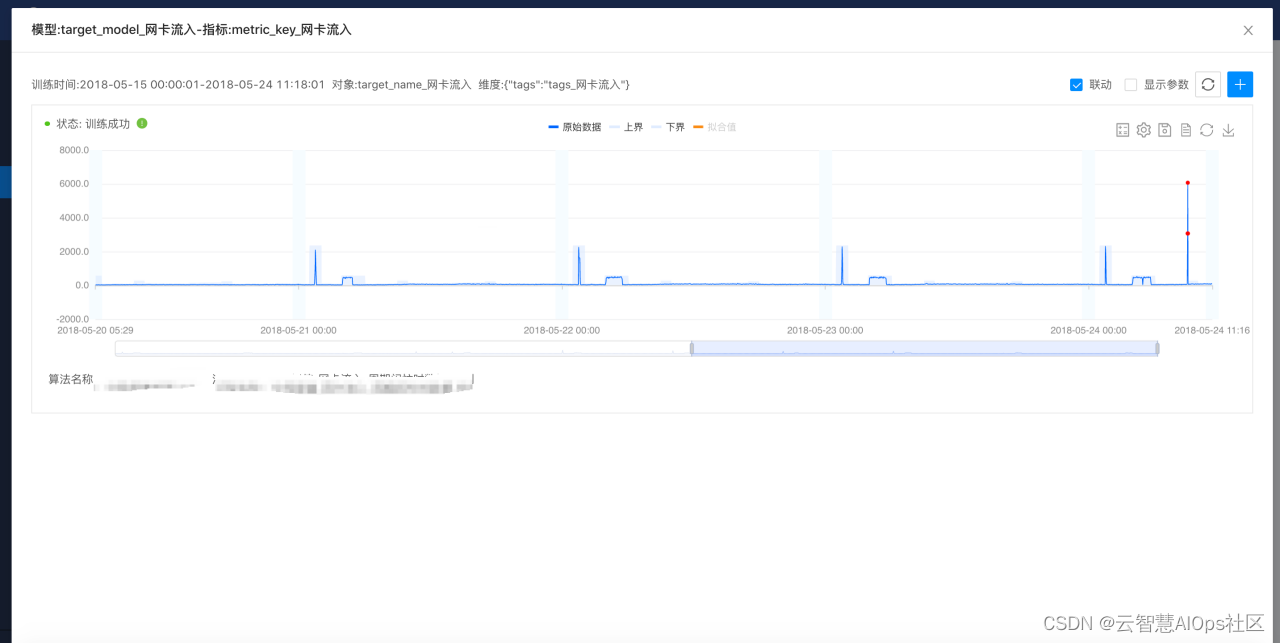Click the 训练时间 range text

tap(178, 85)
